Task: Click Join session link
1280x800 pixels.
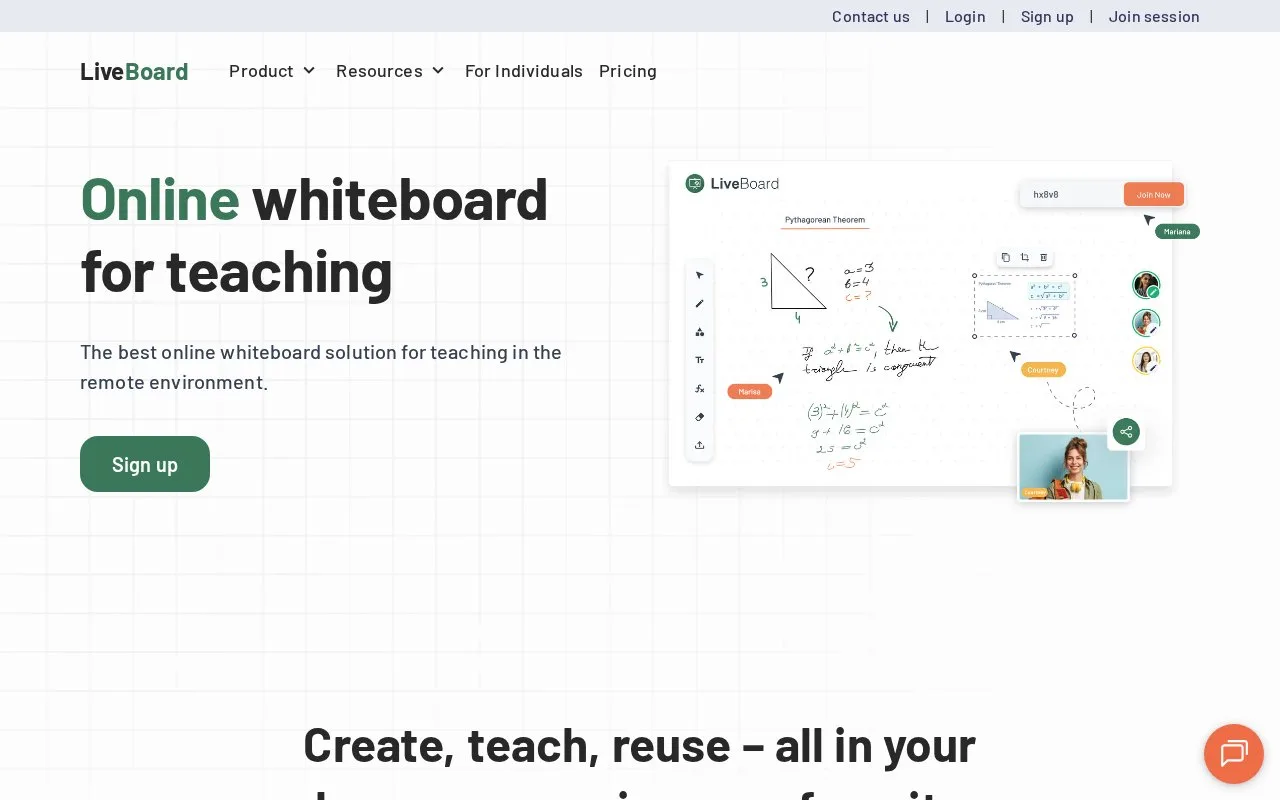Action: coord(1154,16)
